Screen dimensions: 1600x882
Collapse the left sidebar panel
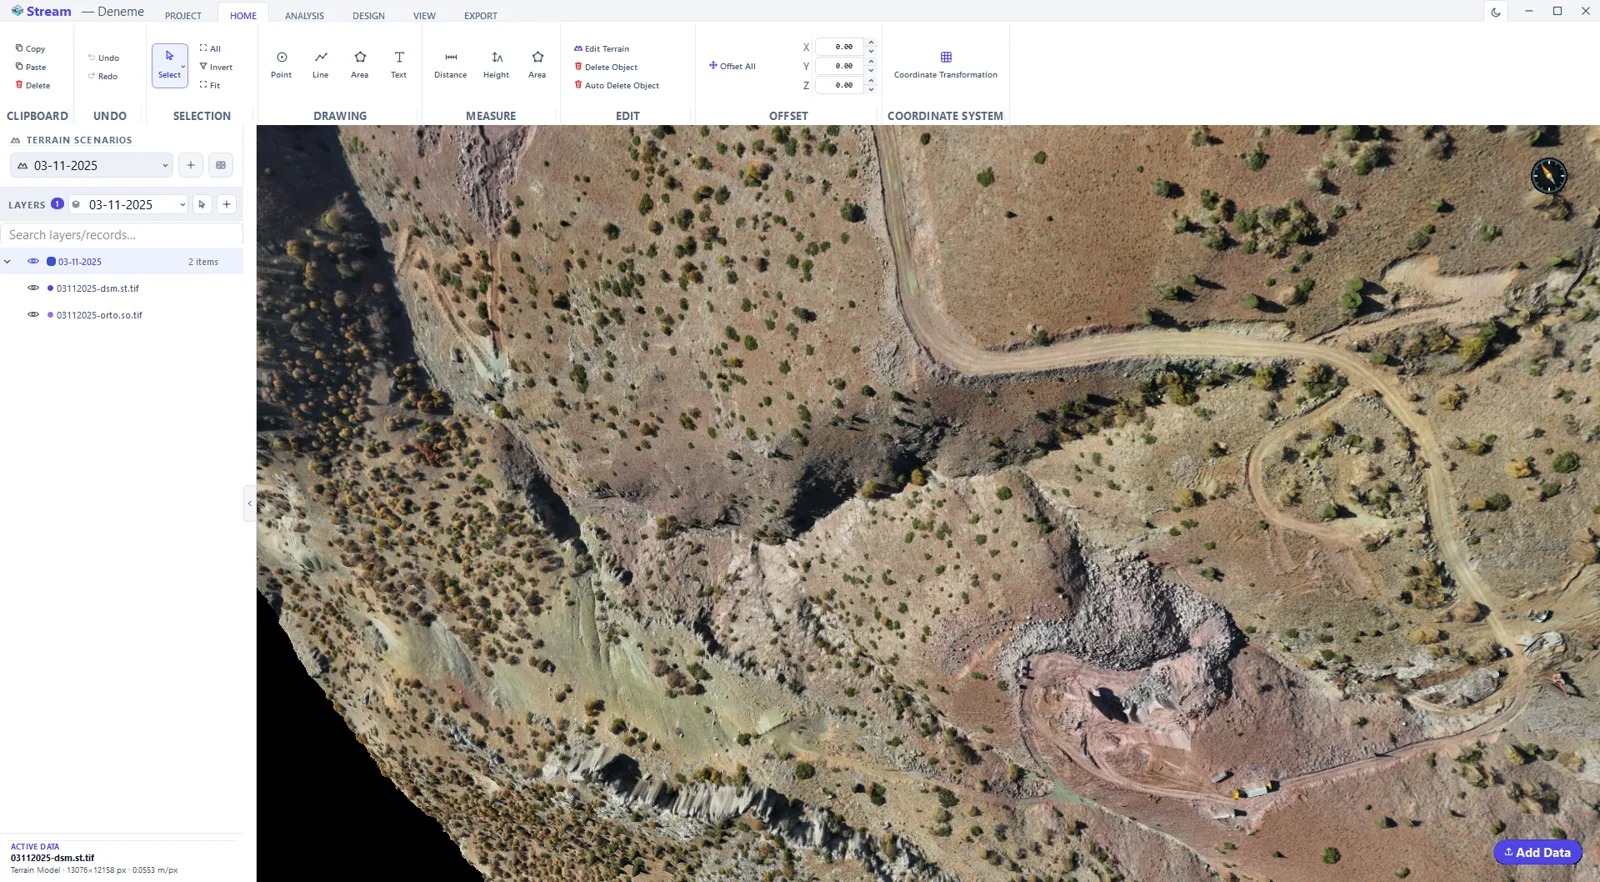[249, 503]
